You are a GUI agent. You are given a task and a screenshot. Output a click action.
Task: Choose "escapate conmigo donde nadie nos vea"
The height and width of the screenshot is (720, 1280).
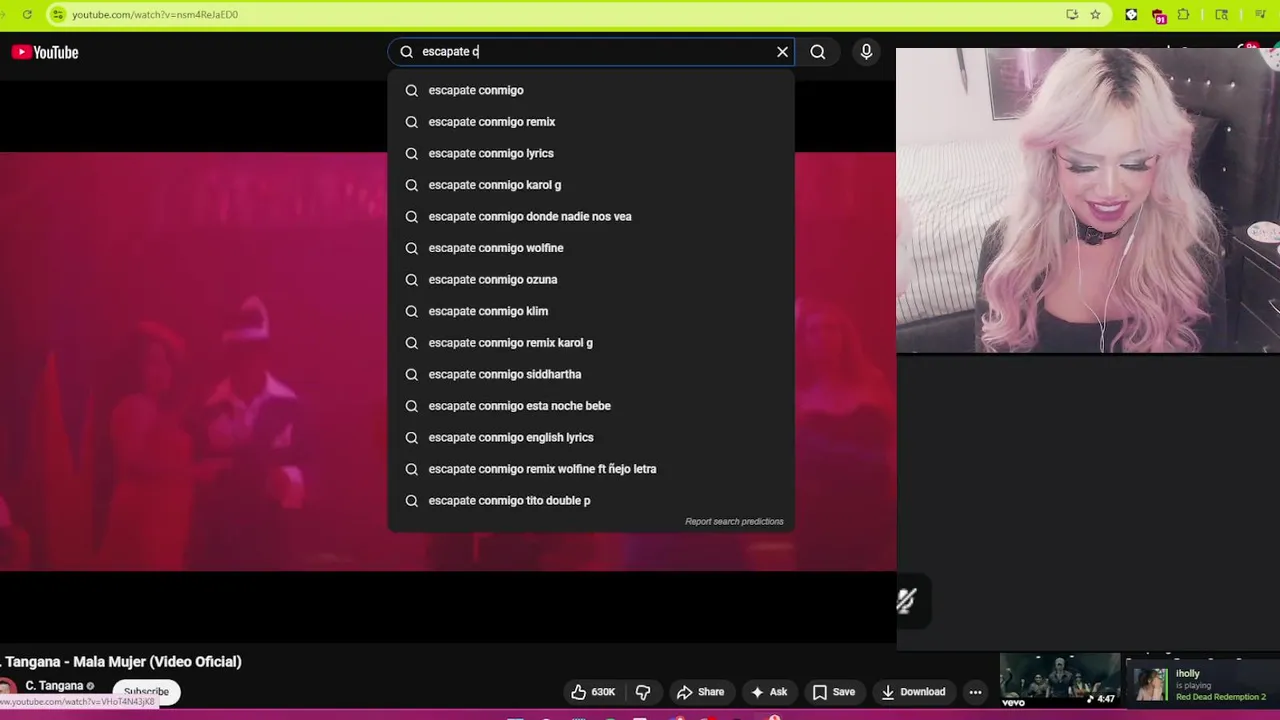pyautogui.click(x=591, y=216)
